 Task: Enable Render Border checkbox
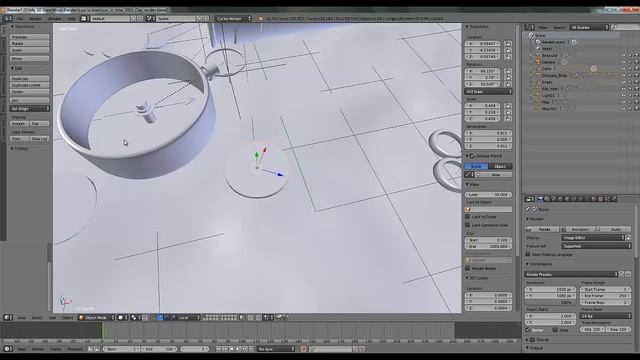pyautogui.click(x=468, y=269)
